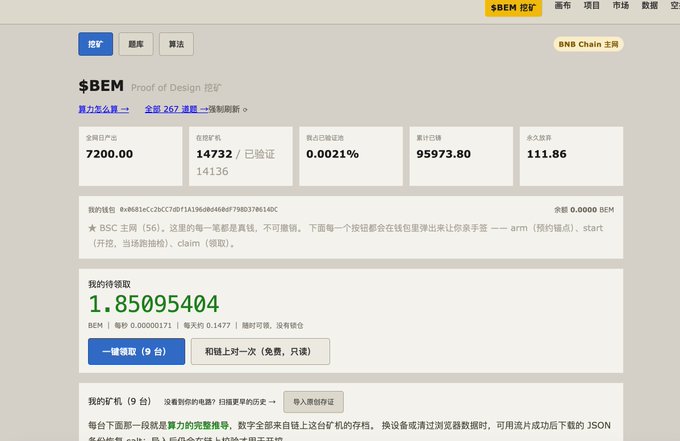This screenshot has height=441, width=680.
Task: Open the 全部 267 道题 link
Action: click(177, 109)
